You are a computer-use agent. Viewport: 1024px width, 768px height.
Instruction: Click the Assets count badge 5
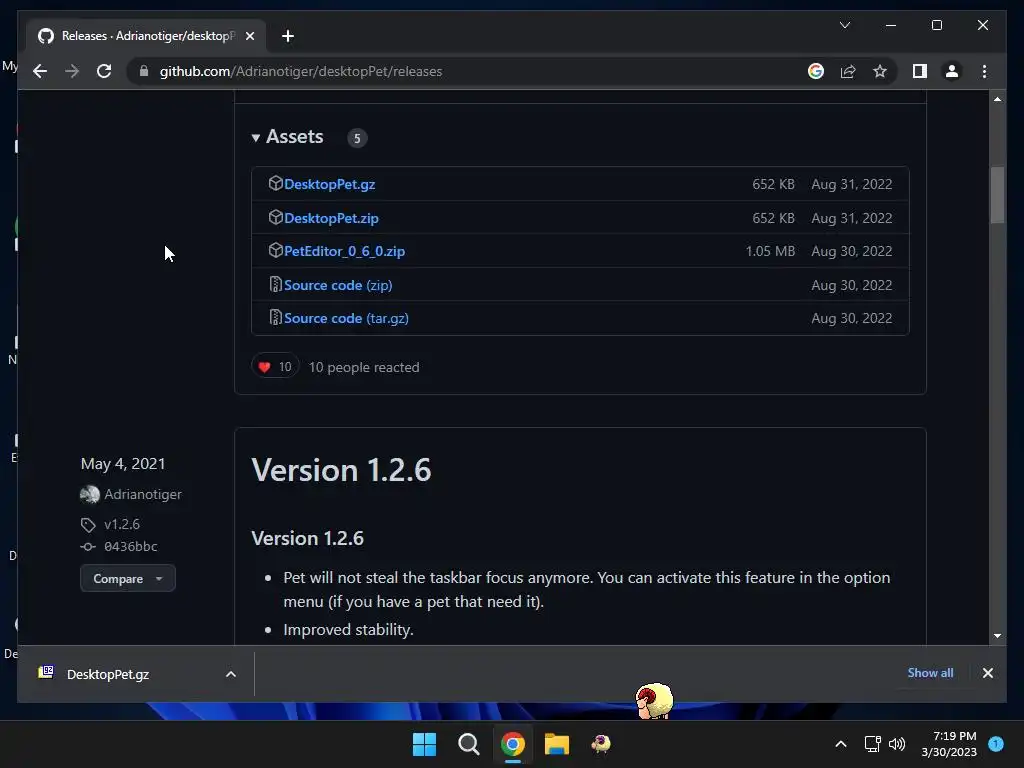pos(357,138)
